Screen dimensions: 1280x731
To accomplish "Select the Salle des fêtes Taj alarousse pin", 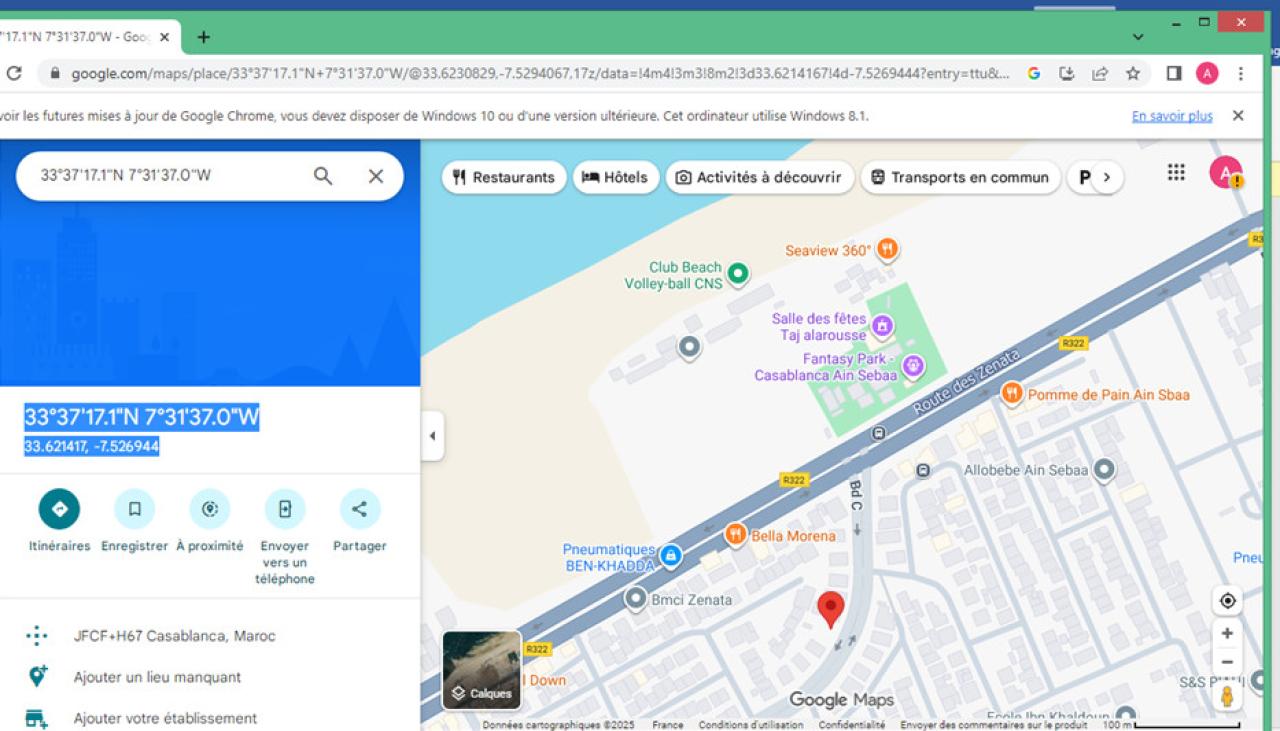I will [882, 325].
